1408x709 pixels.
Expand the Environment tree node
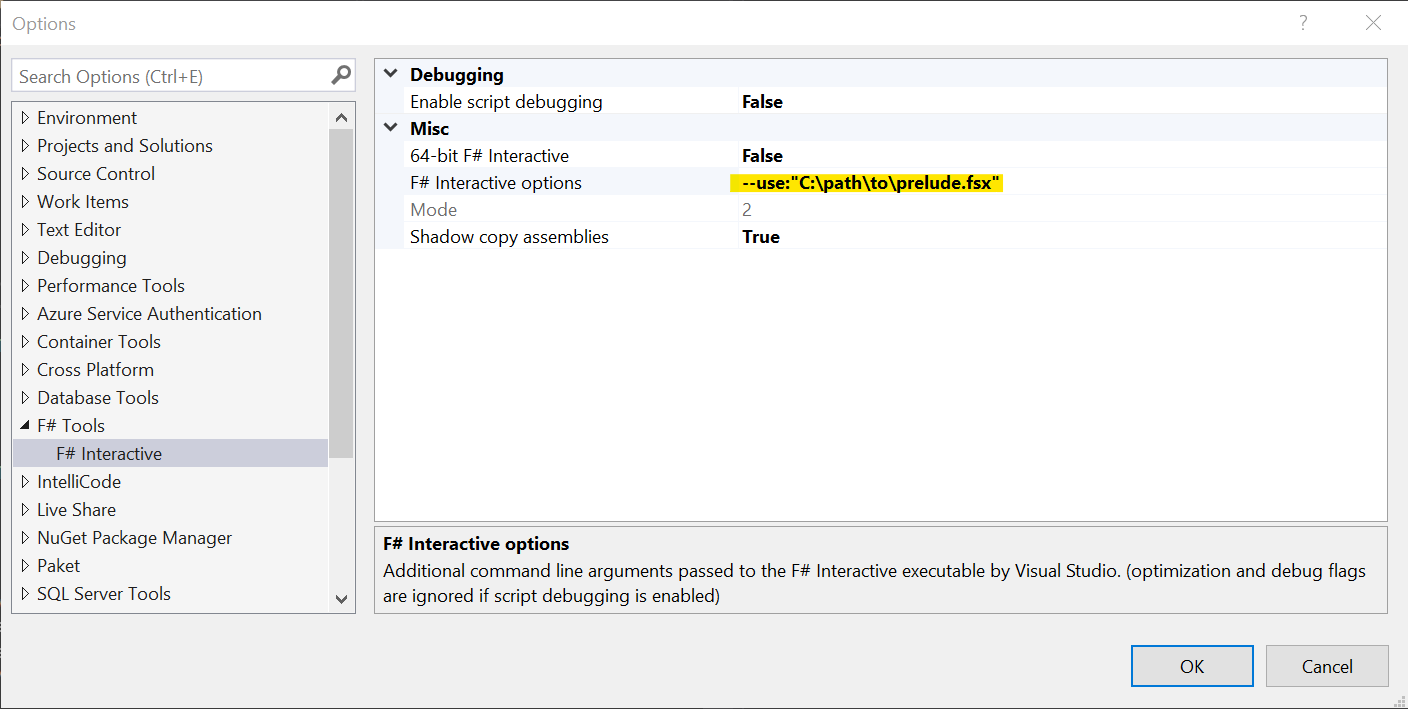[x=25, y=118]
